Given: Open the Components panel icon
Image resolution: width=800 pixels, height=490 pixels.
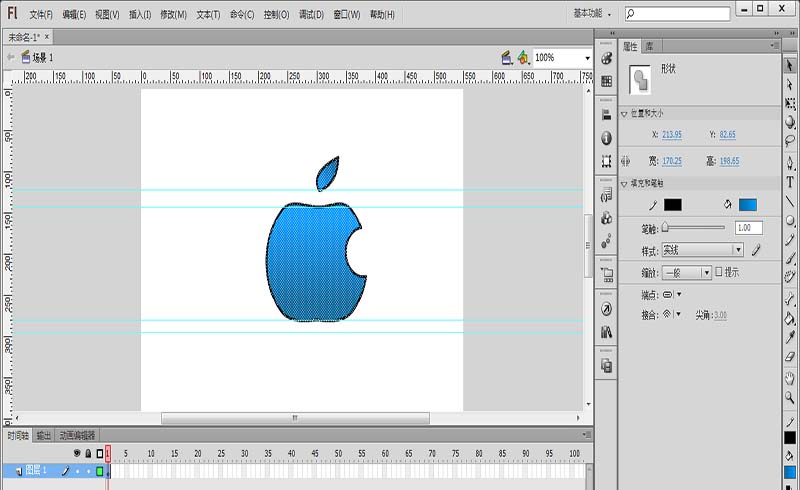Looking at the screenshot, I should [606, 218].
